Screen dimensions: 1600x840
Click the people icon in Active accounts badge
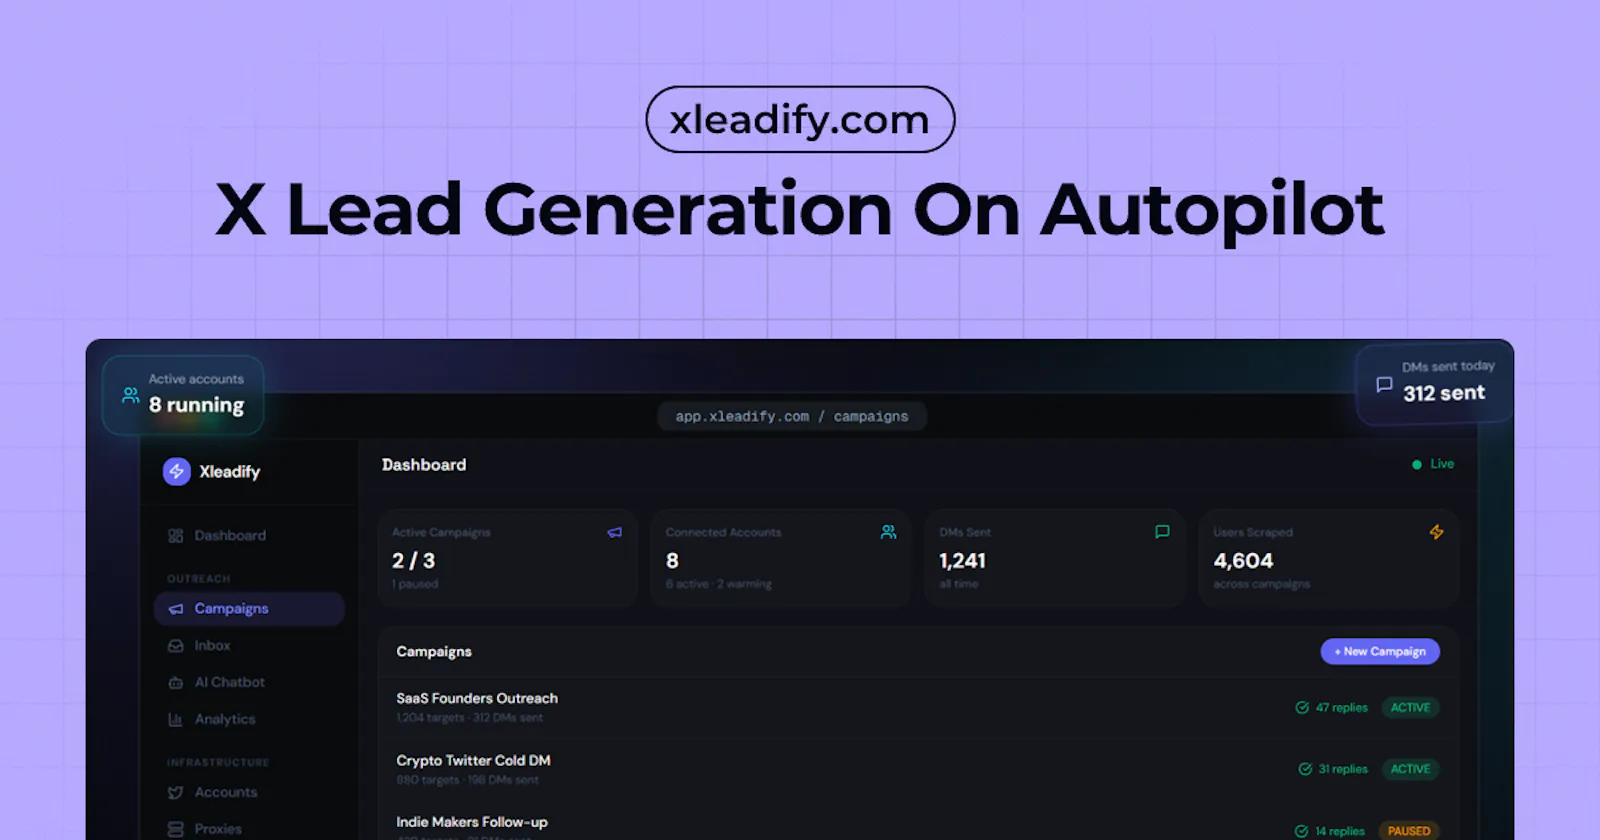[131, 395]
